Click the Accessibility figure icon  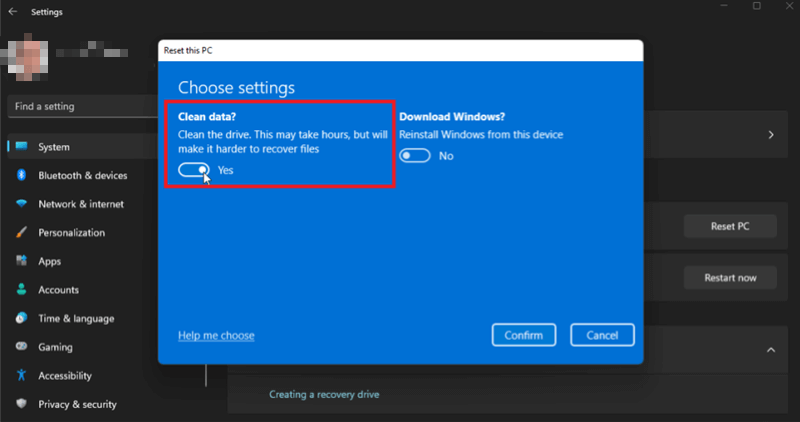click(x=21, y=376)
